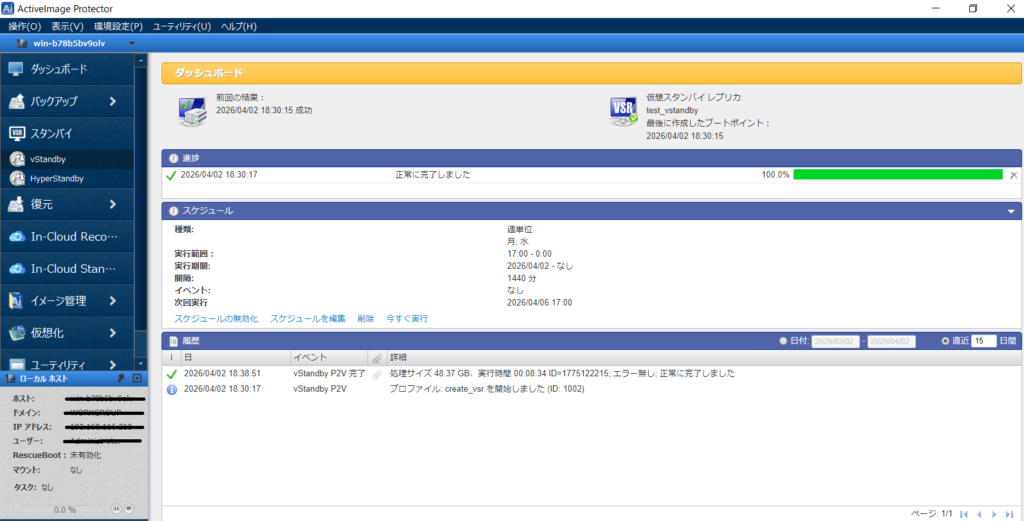1024x521 pixels.
Task: Click the スケジュールを編集 link
Action: coord(307,318)
